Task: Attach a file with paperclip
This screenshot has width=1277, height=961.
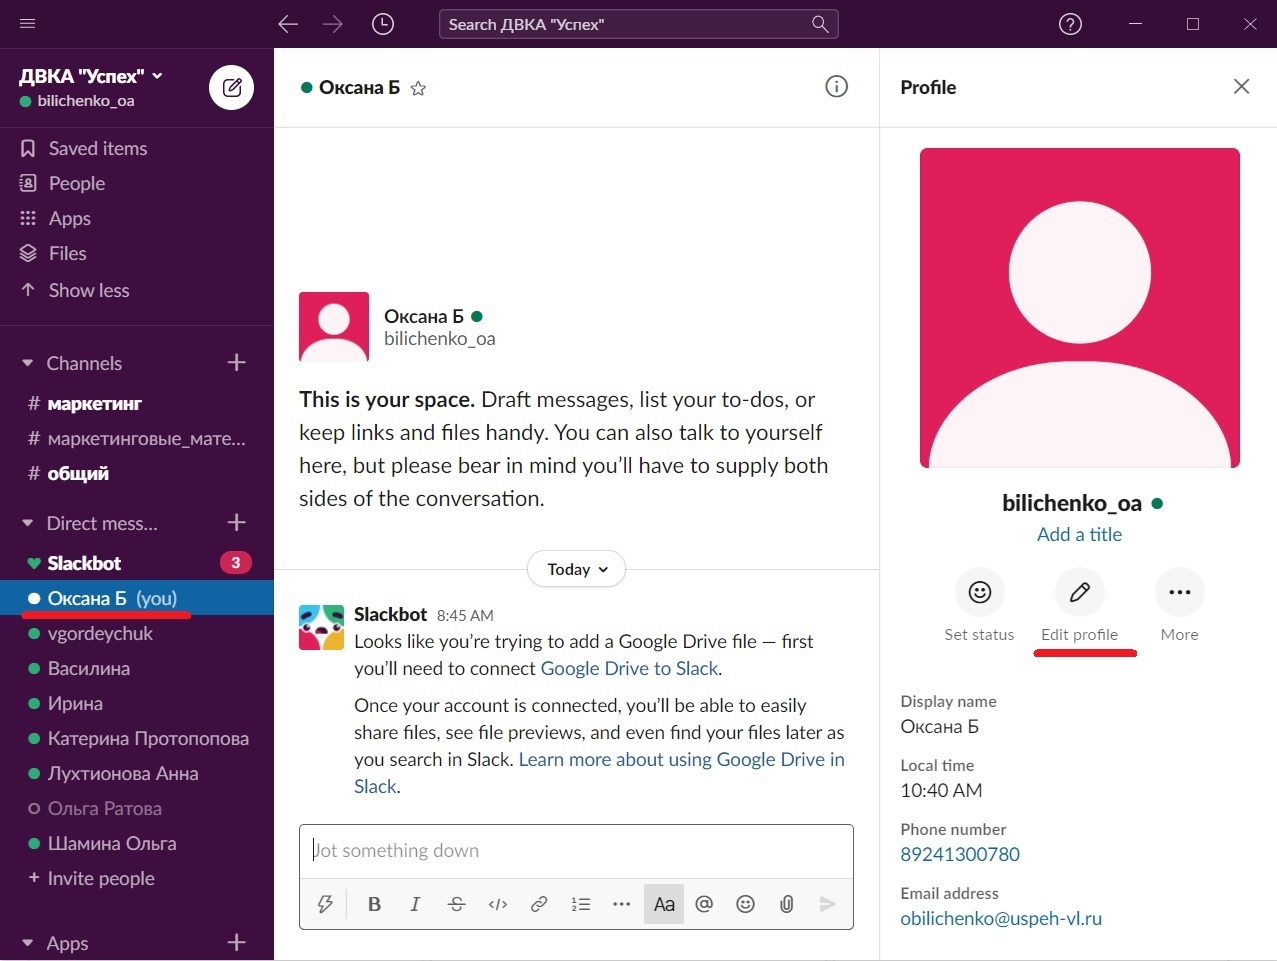Action: [x=787, y=904]
